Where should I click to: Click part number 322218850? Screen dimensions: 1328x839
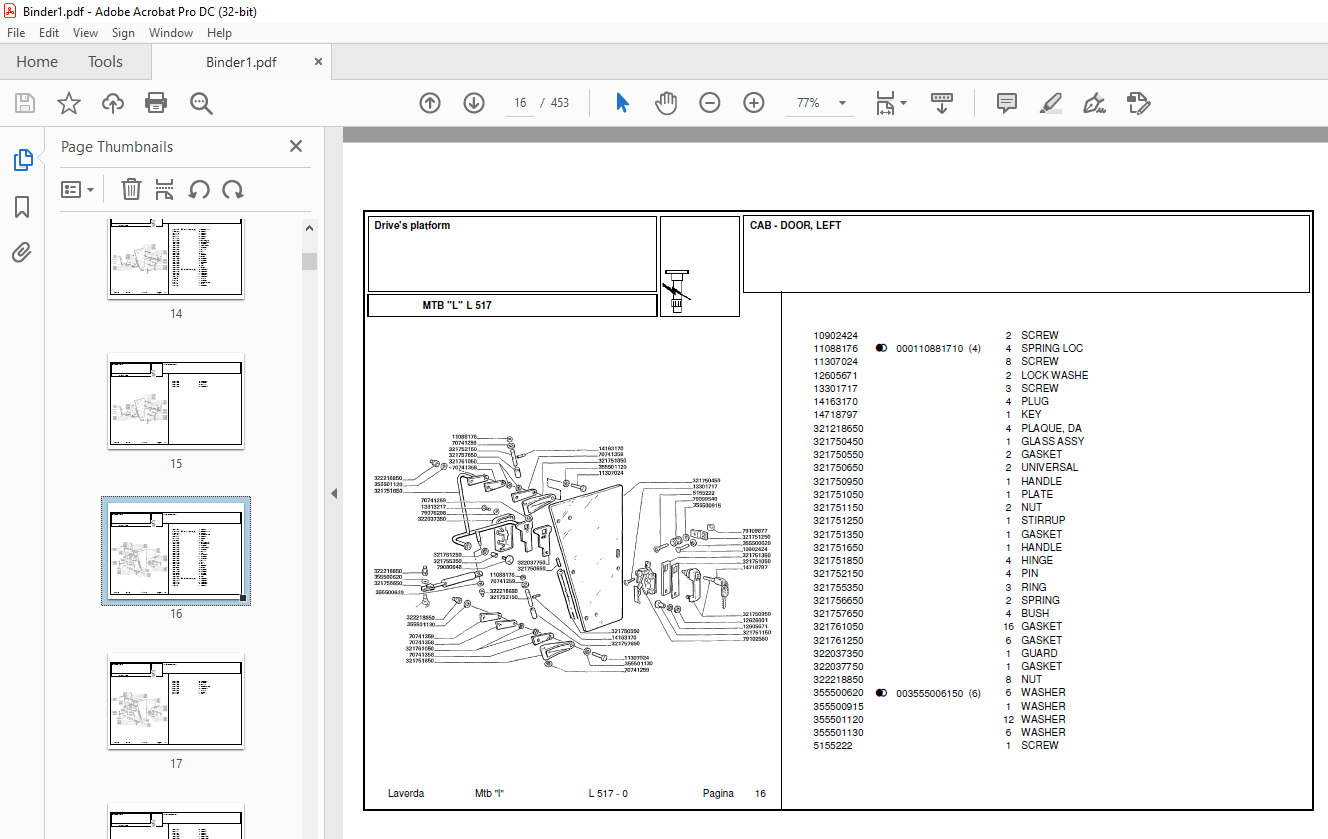click(x=838, y=680)
